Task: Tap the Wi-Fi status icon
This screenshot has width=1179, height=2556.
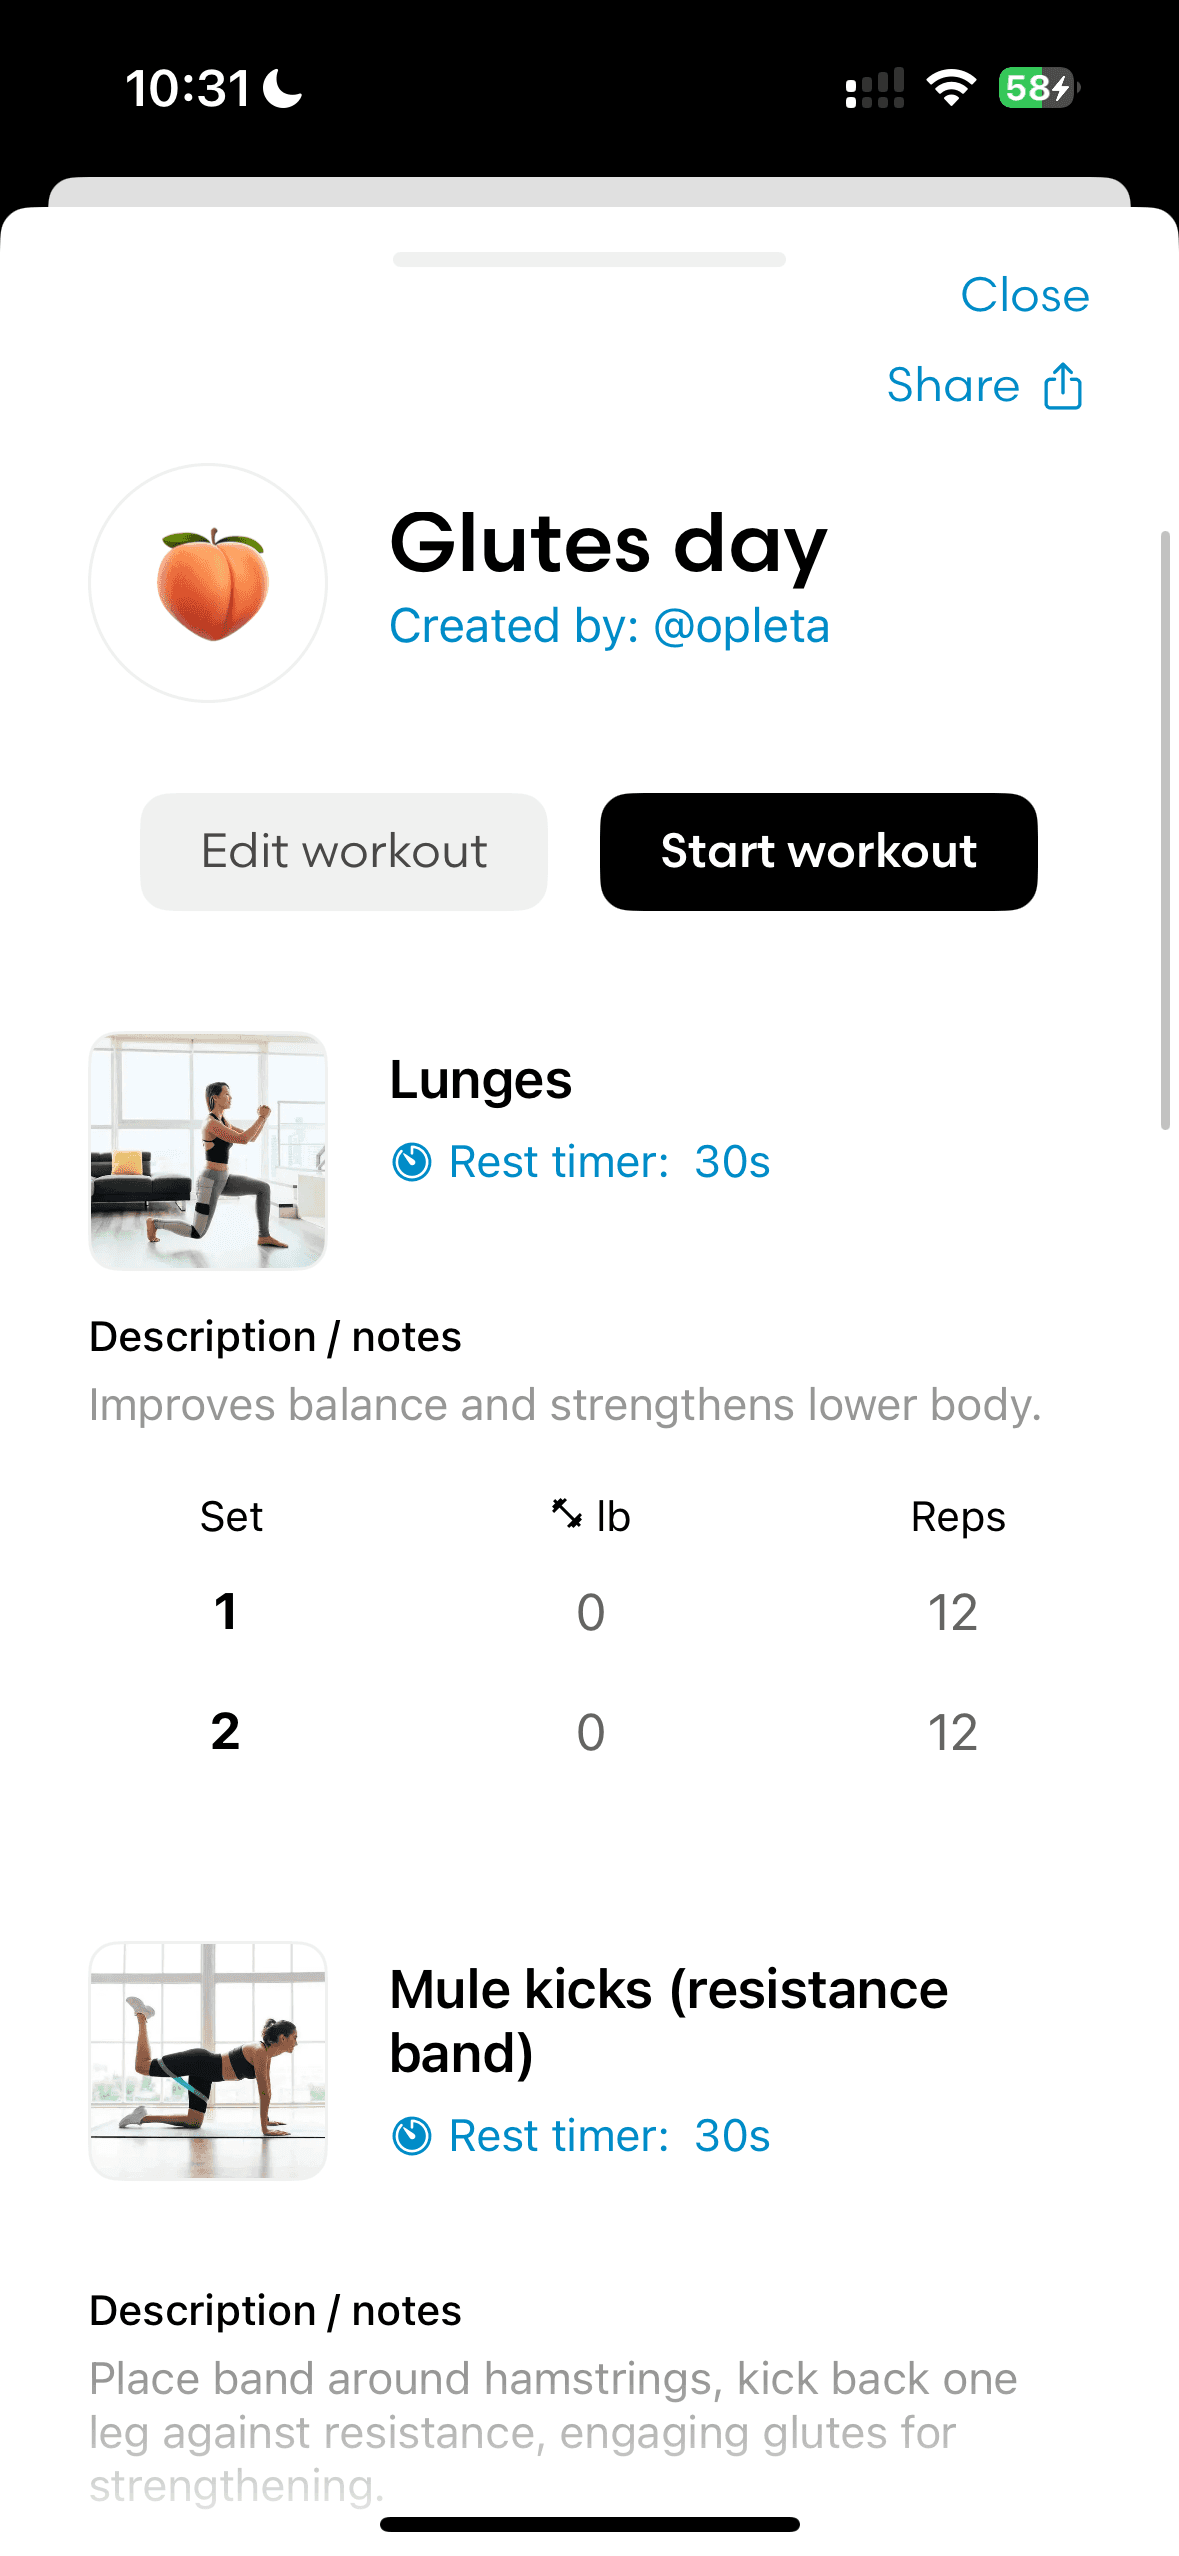Action: [951, 88]
